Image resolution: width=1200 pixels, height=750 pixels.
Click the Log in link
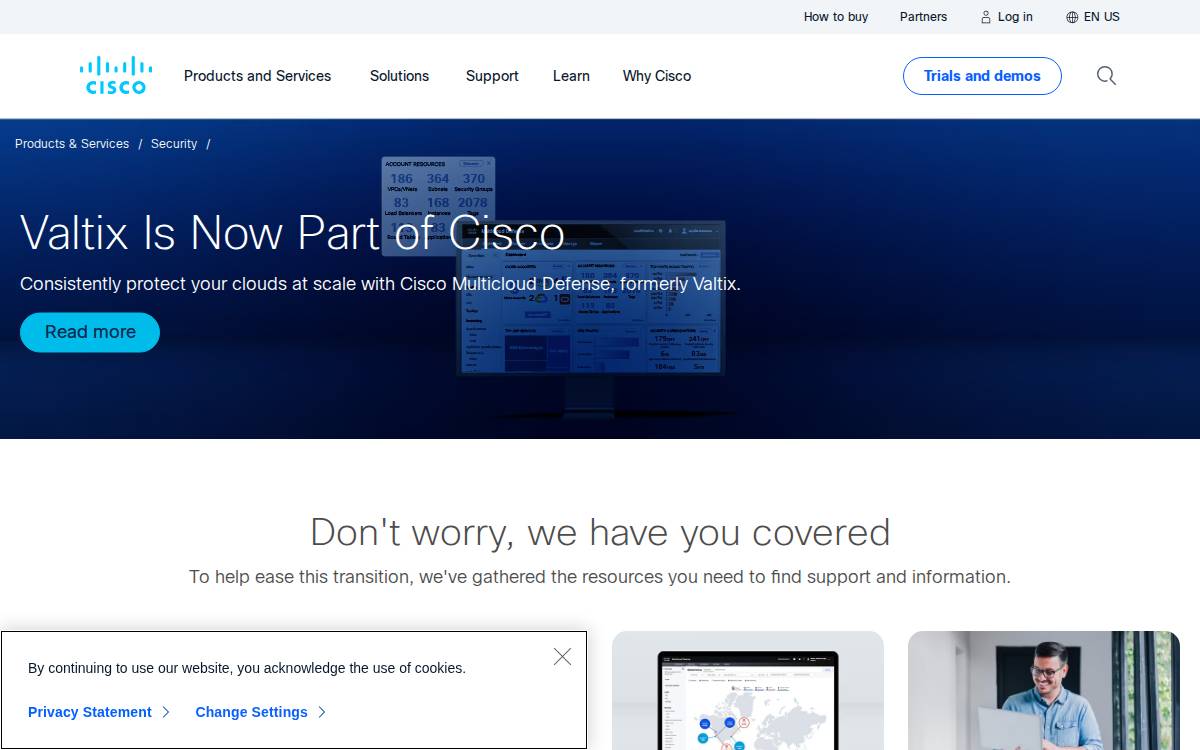pyautogui.click(x=1015, y=17)
